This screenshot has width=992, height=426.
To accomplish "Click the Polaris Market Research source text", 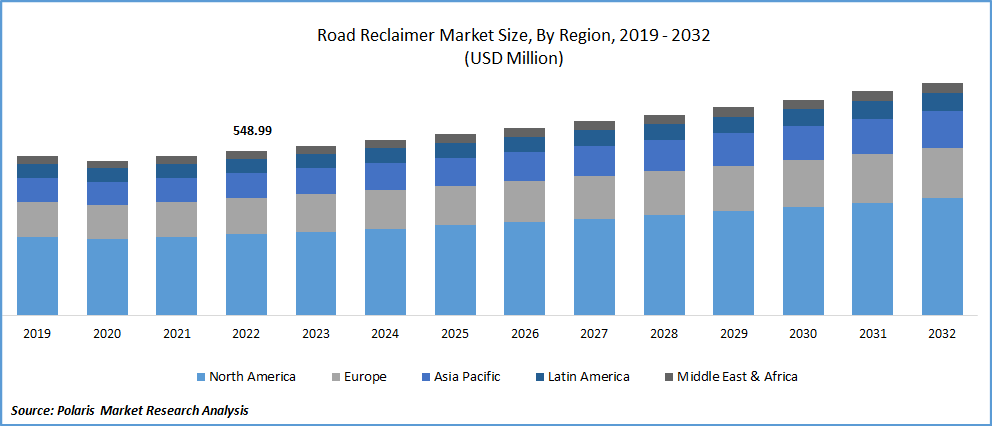I will pos(130,410).
